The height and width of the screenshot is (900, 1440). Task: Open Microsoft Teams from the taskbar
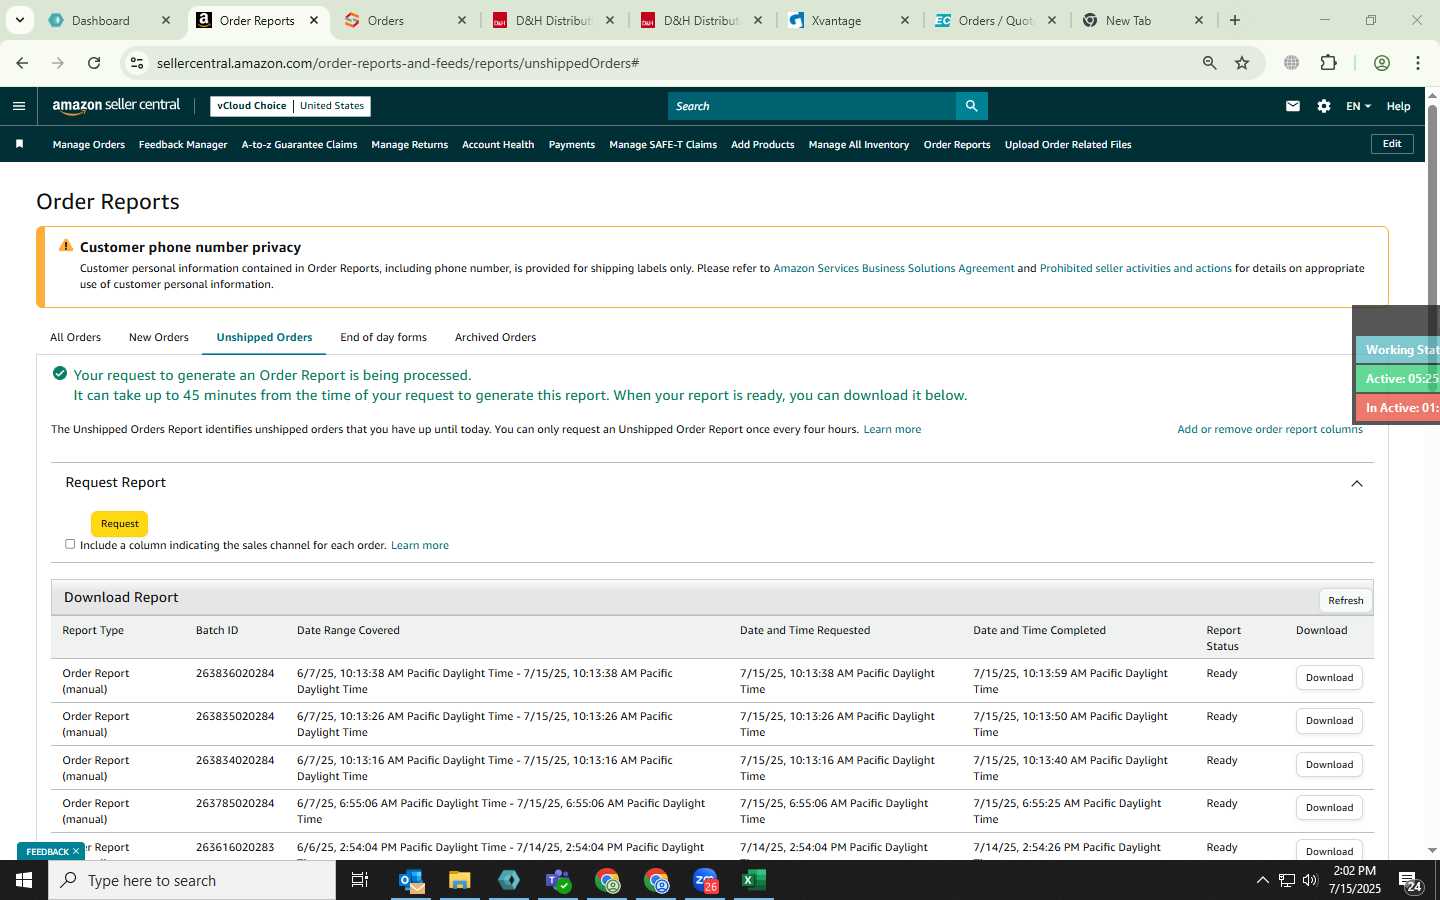click(558, 880)
